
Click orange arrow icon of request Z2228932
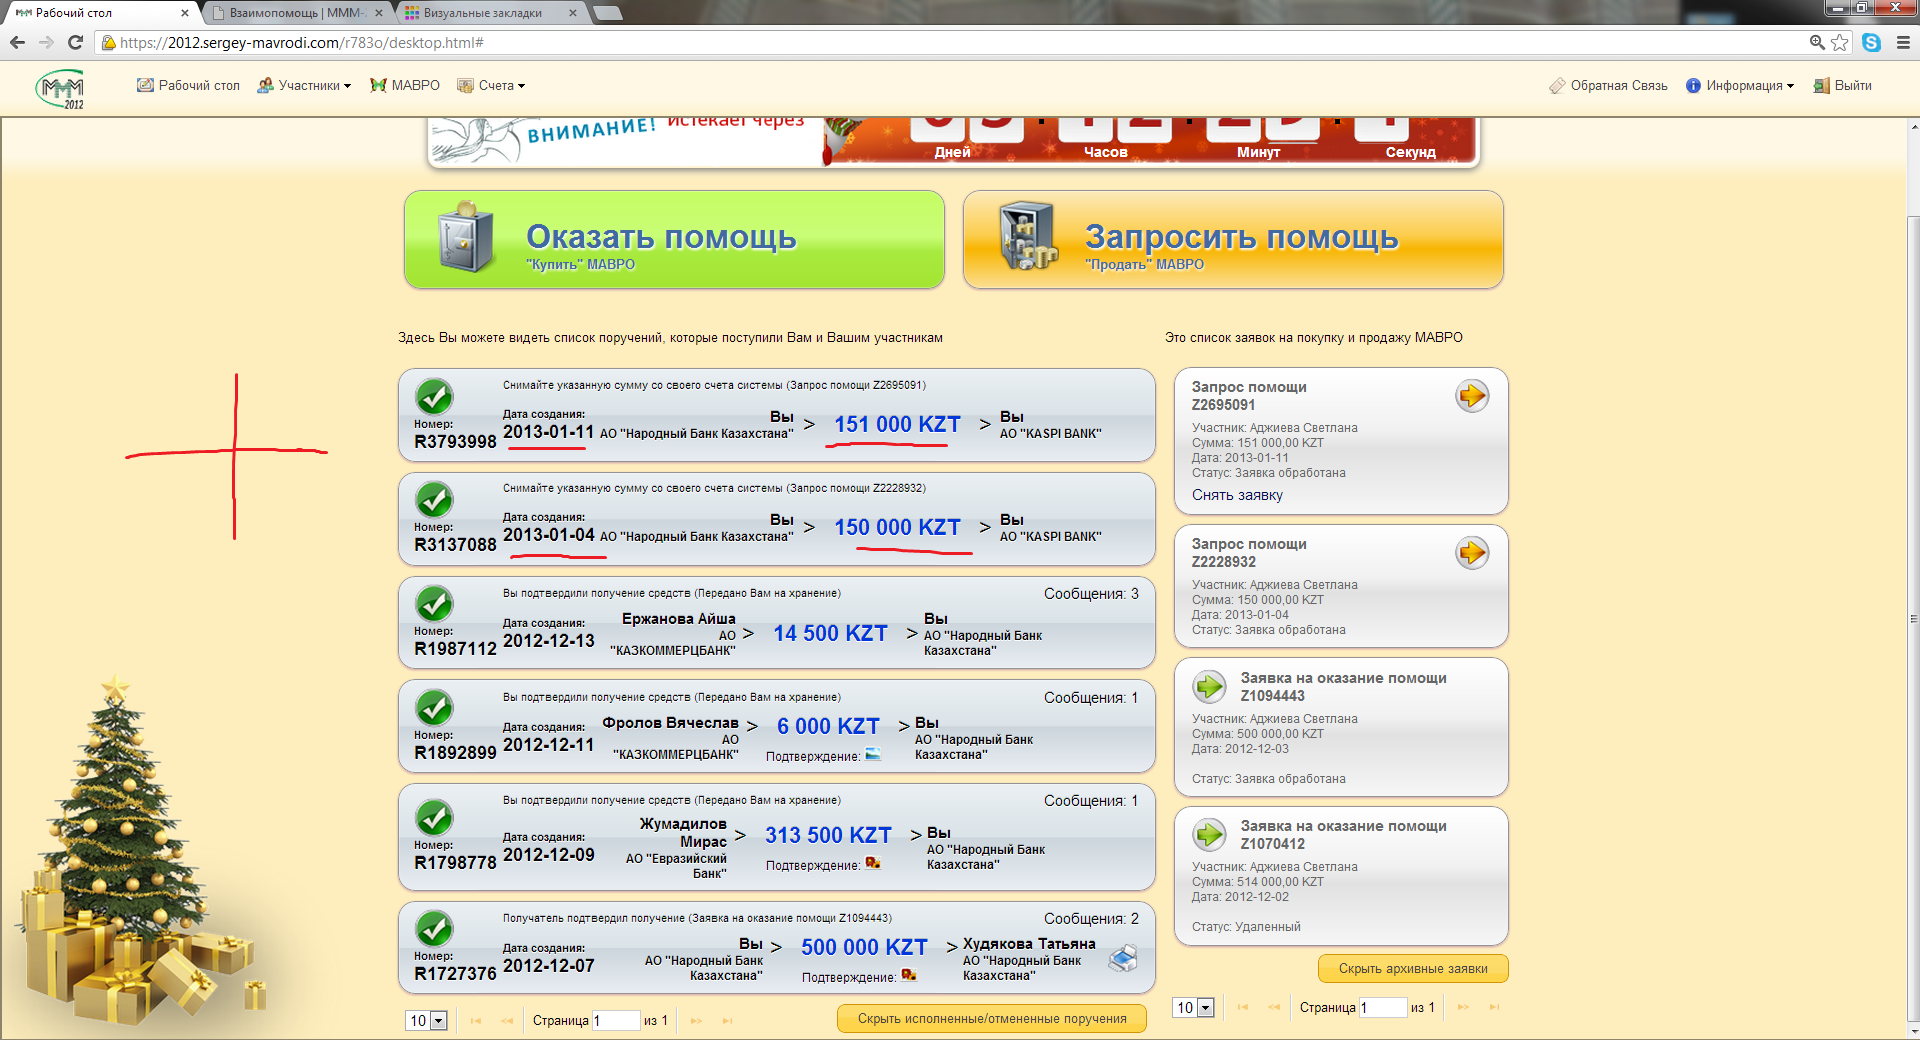pyautogui.click(x=1472, y=553)
